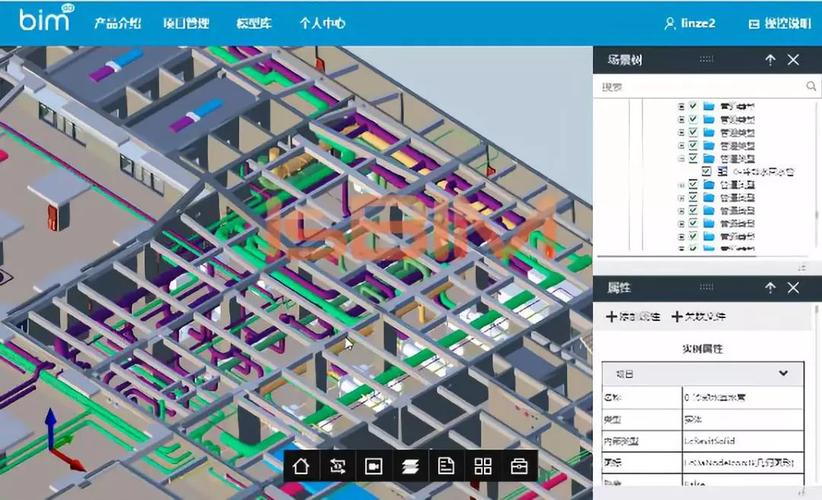Click the toolbox icon in viewport toolbar

[519, 466]
